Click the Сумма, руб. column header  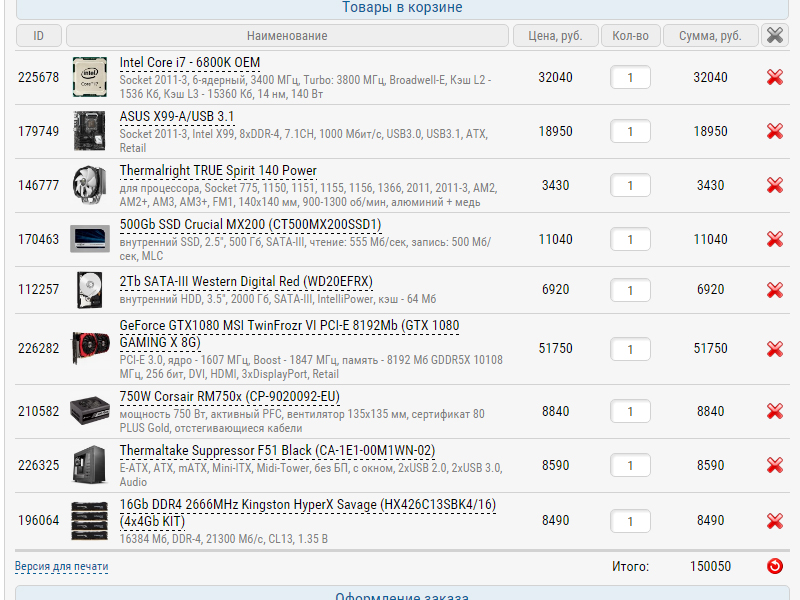(710, 36)
